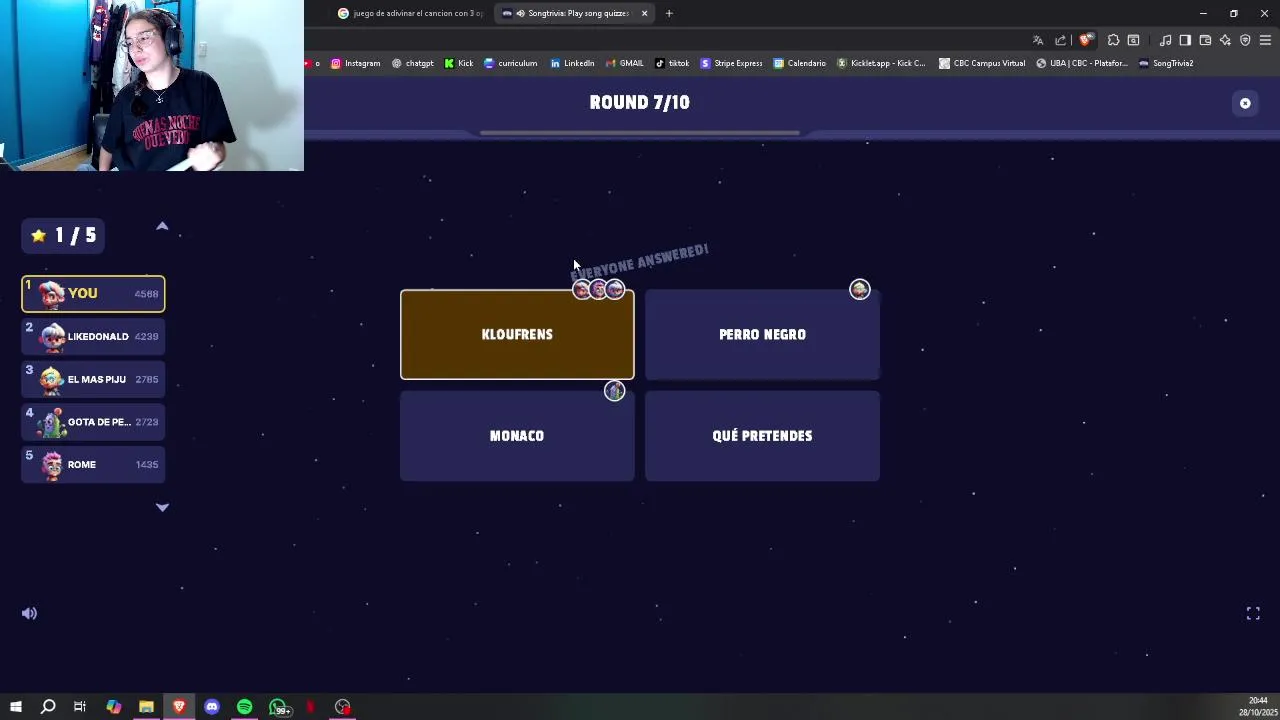Screen dimensions: 1280x720
Task: Open Stripe Express bookmark
Action: pos(731,63)
